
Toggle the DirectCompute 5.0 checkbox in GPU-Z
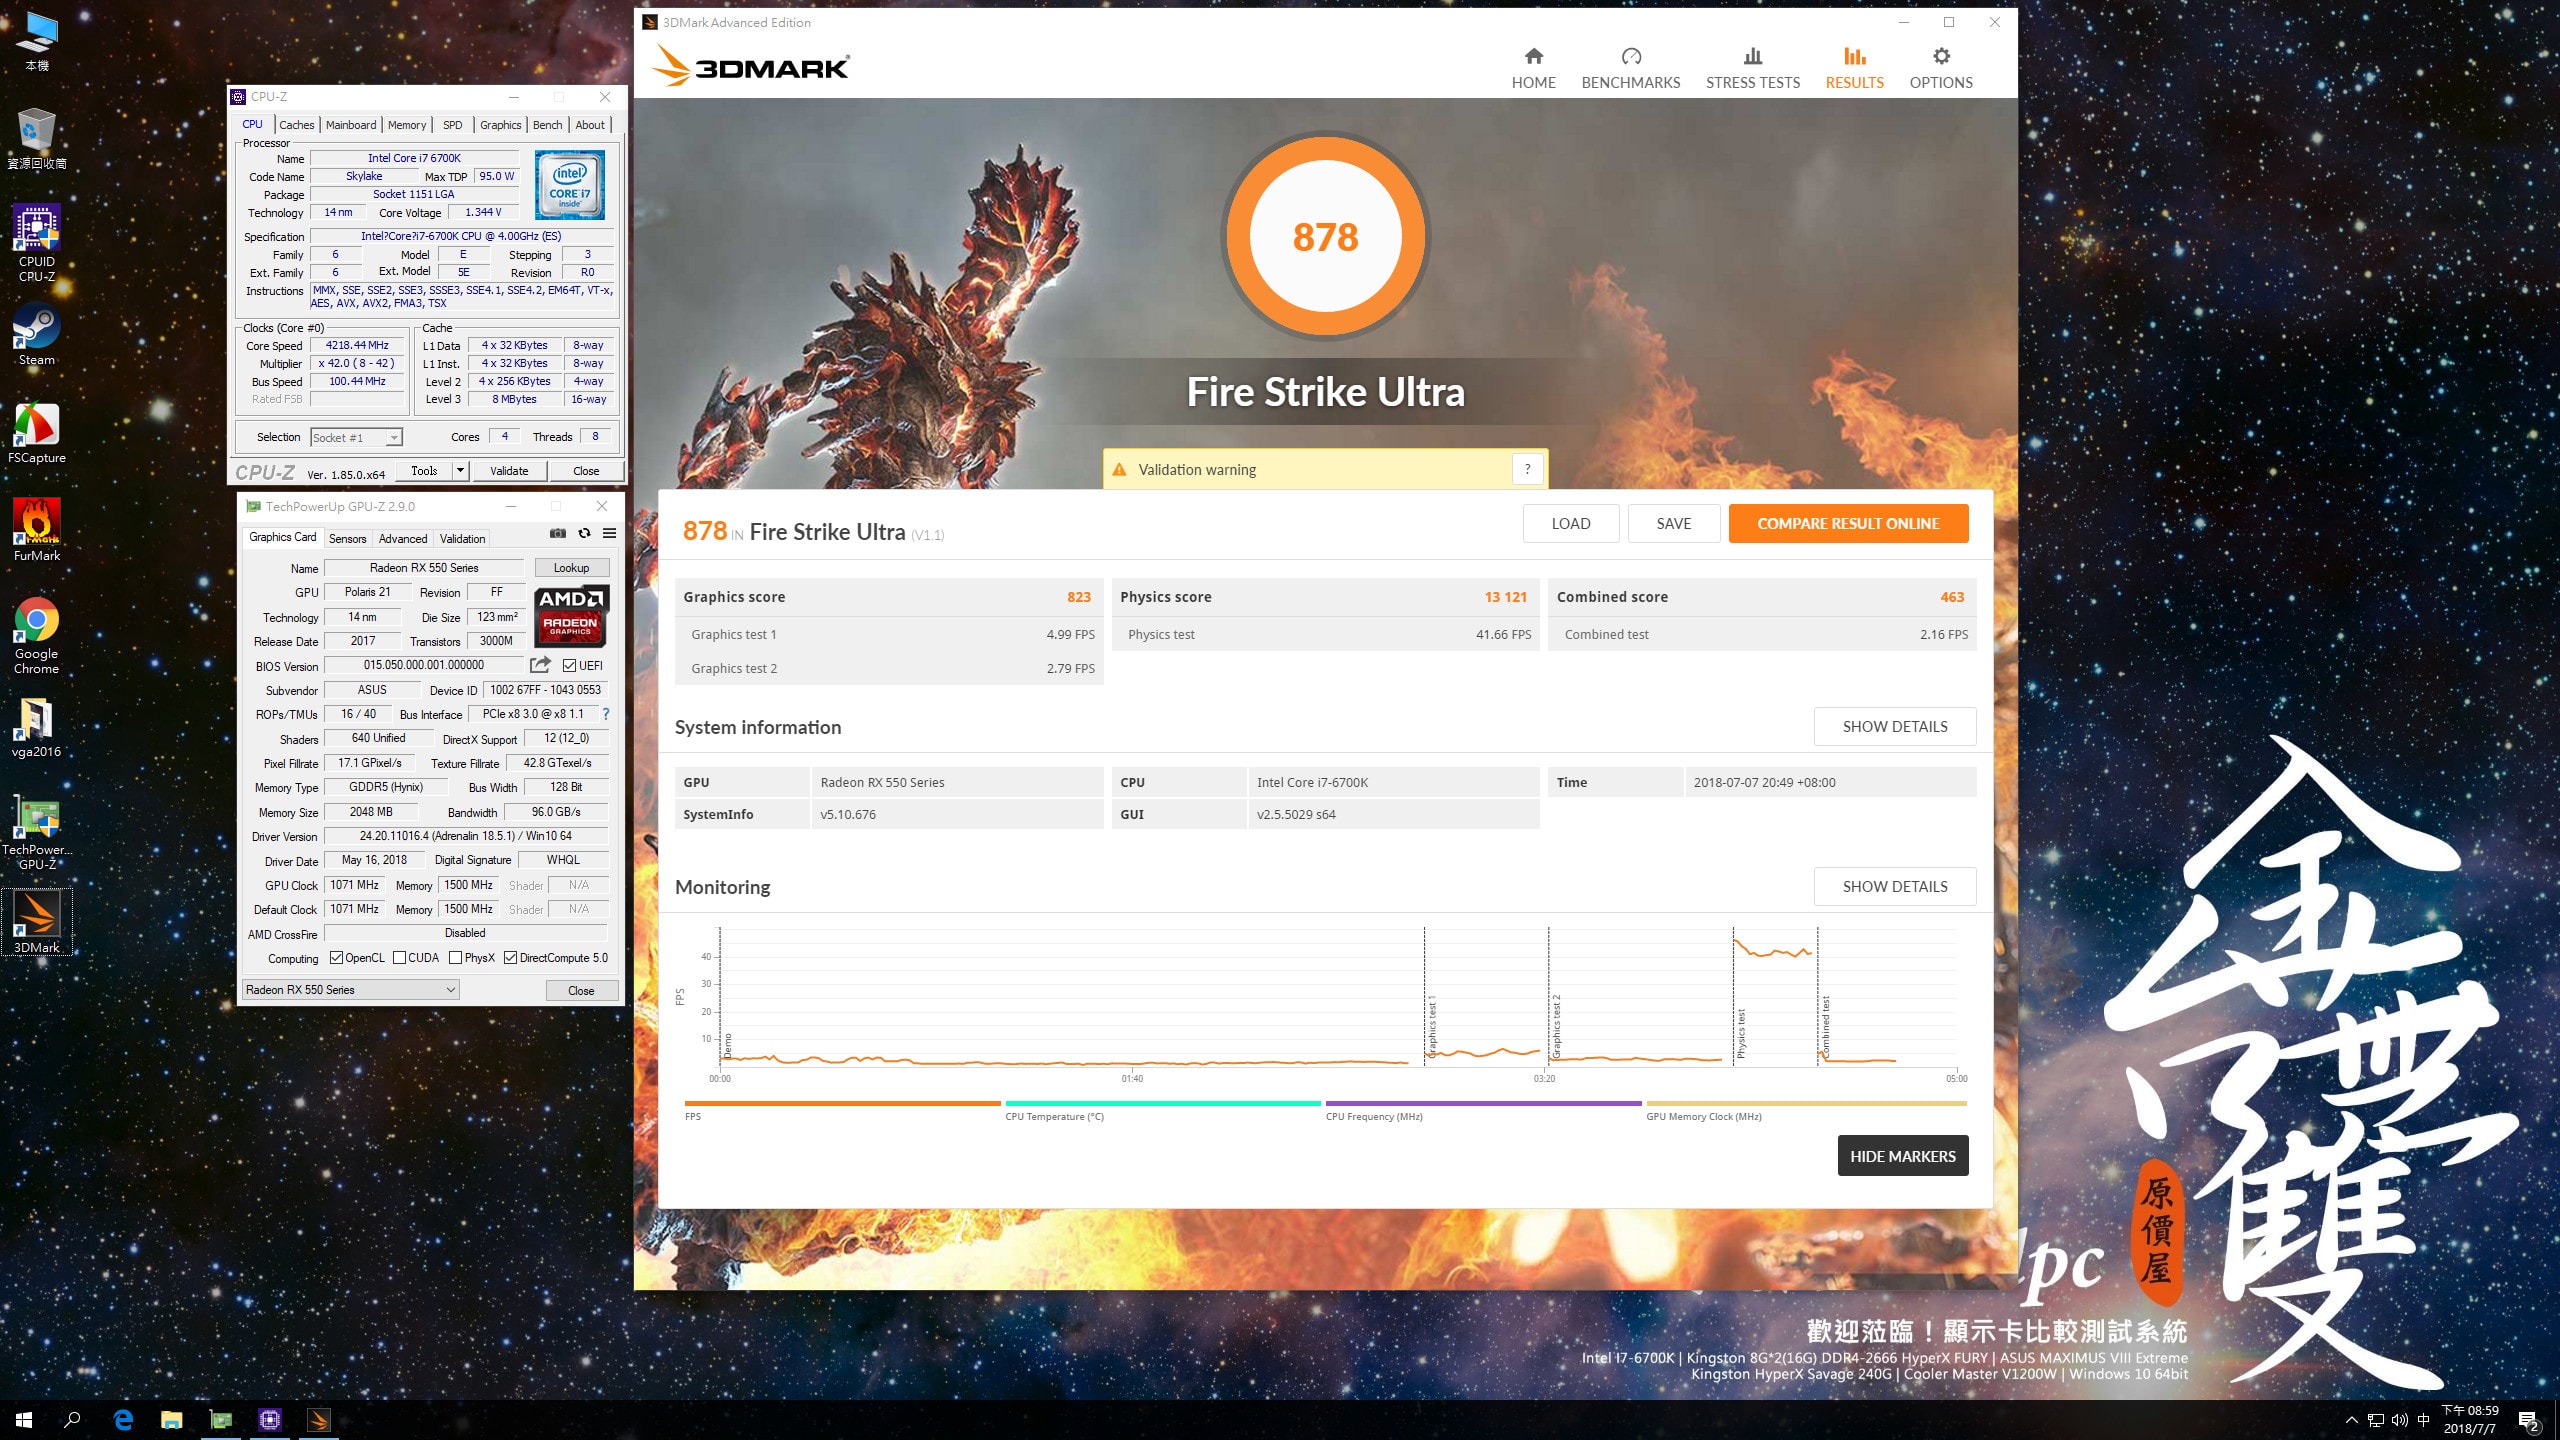tap(511, 958)
